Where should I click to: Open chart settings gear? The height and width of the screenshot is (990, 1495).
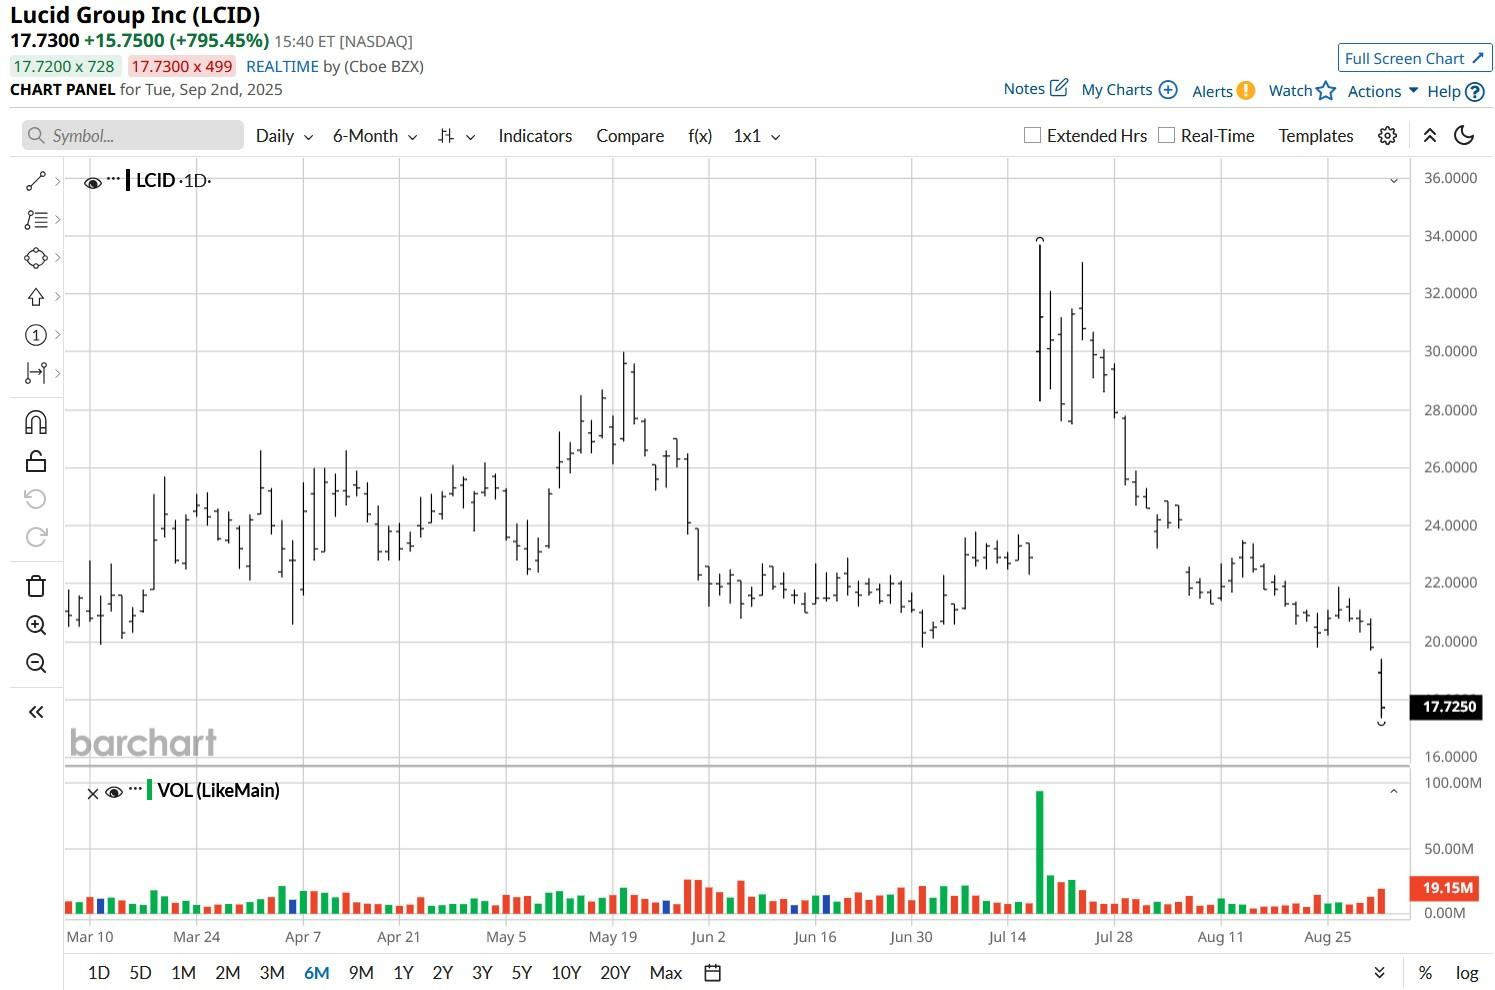[1387, 136]
